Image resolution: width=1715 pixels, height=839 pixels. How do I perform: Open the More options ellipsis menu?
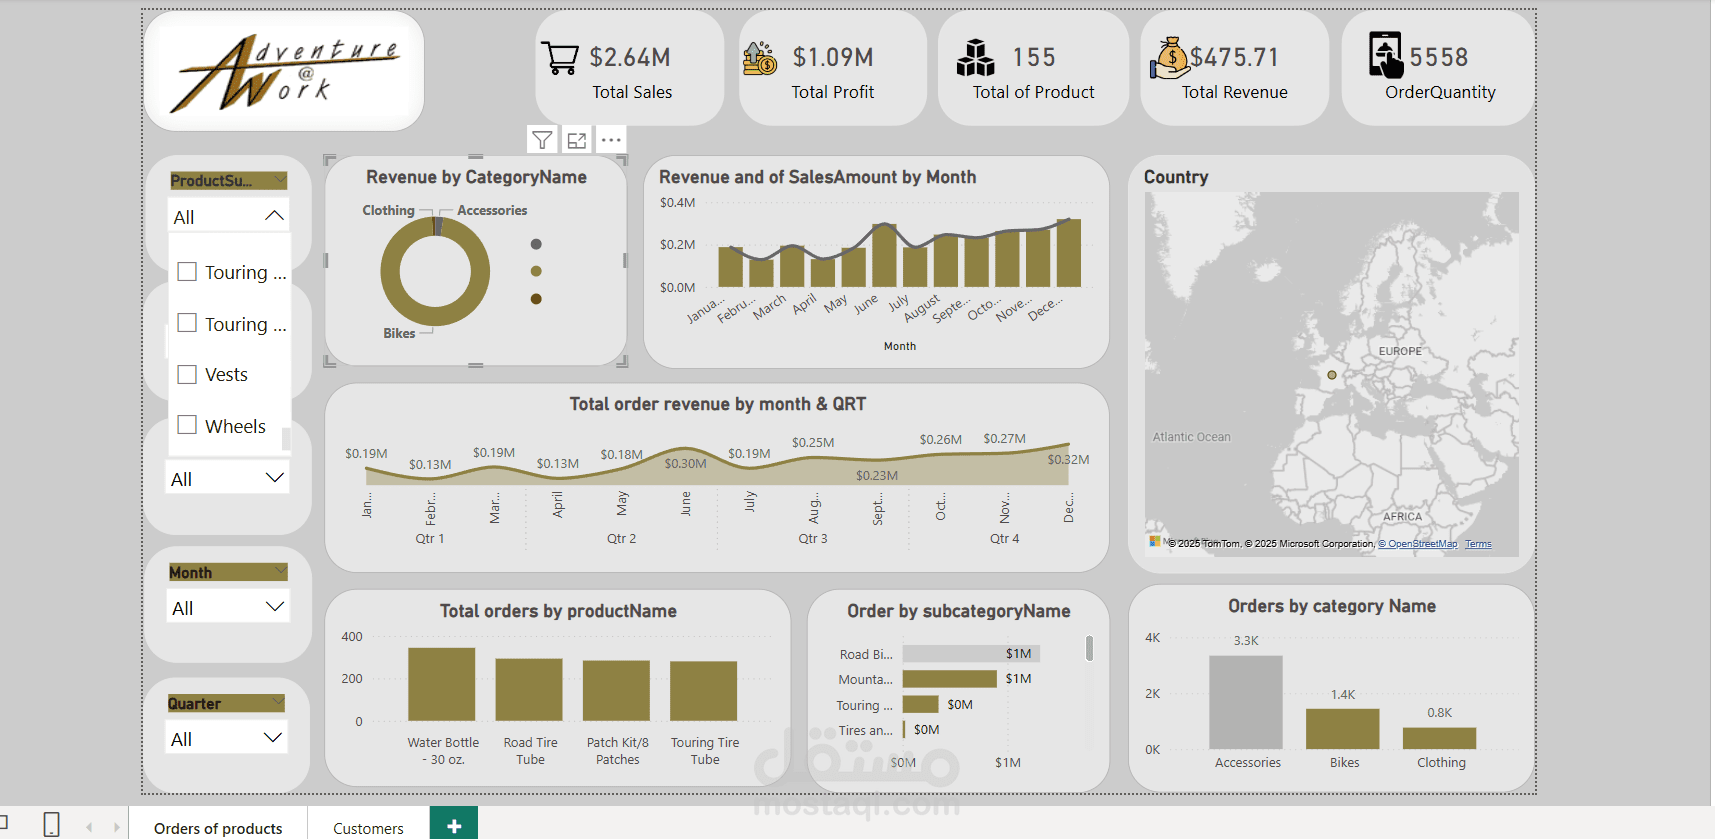click(612, 140)
